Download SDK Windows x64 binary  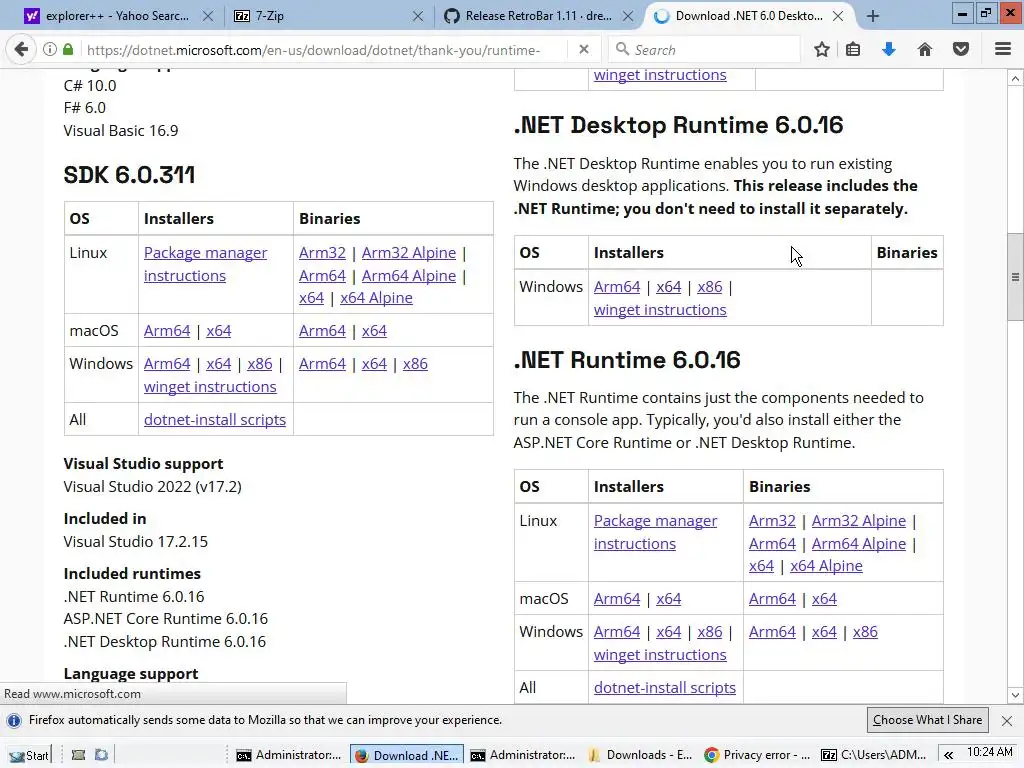point(374,364)
